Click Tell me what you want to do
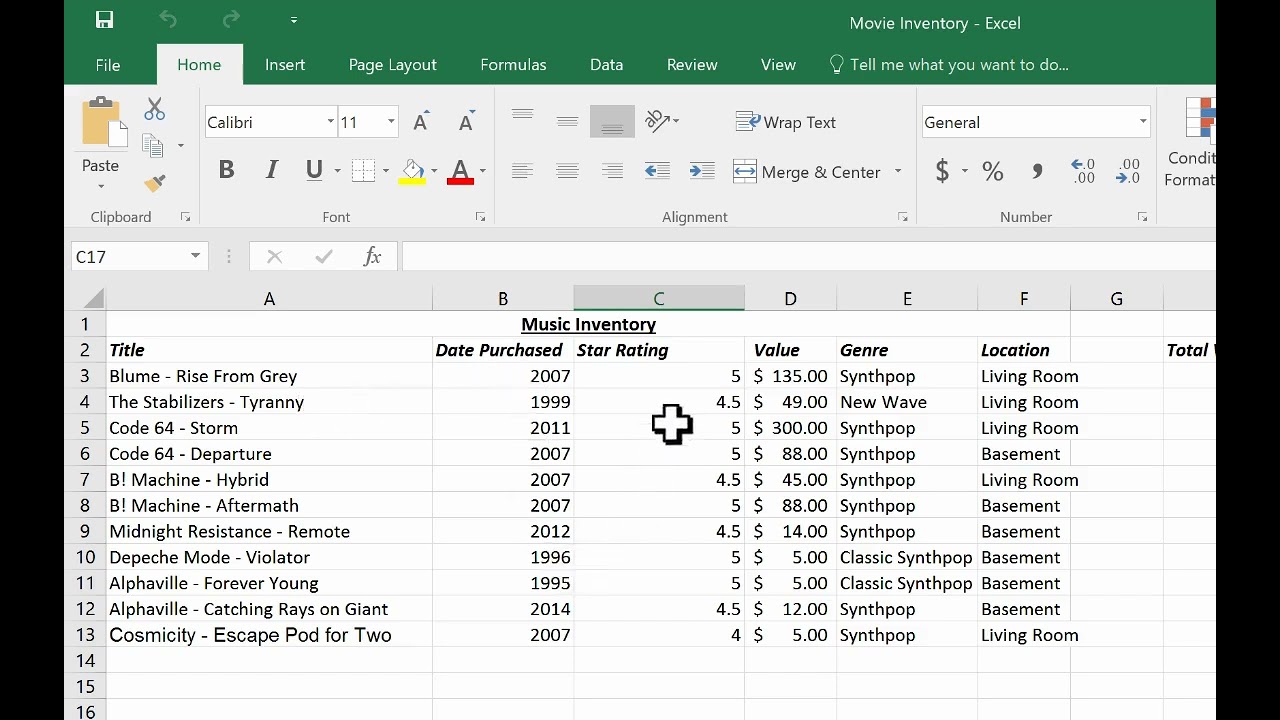This screenshot has width=1280, height=720. tap(949, 64)
